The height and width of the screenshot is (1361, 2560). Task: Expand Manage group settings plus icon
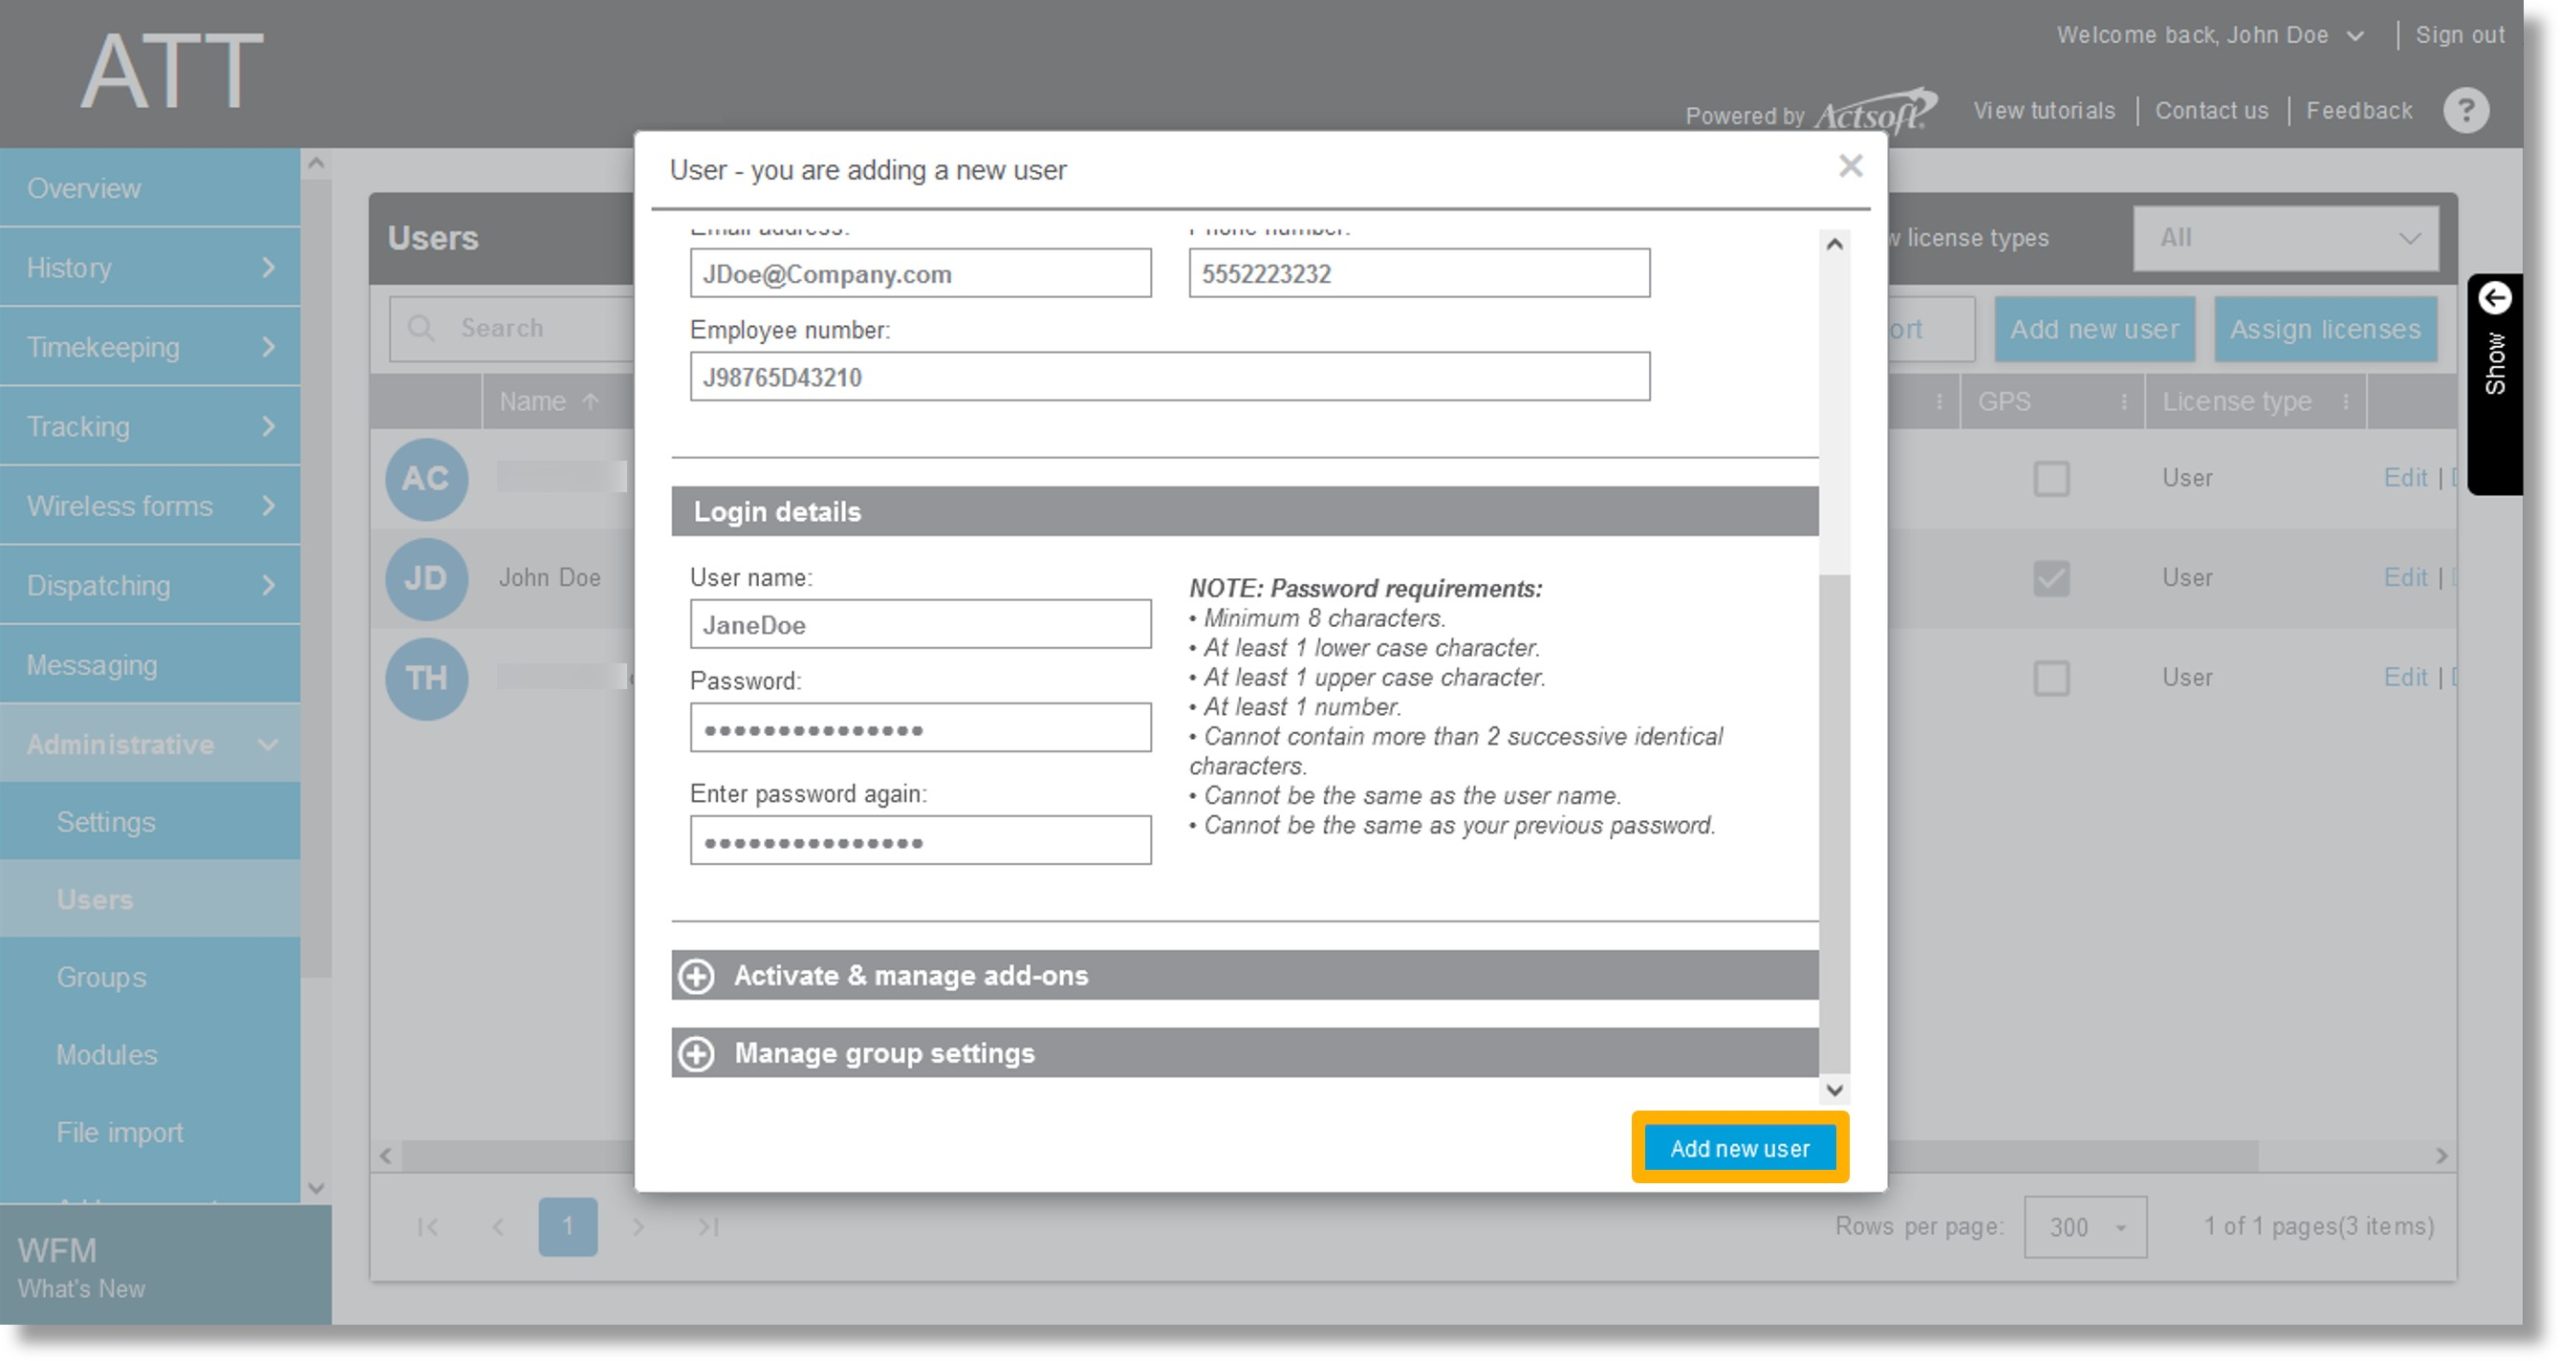point(697,1053)
